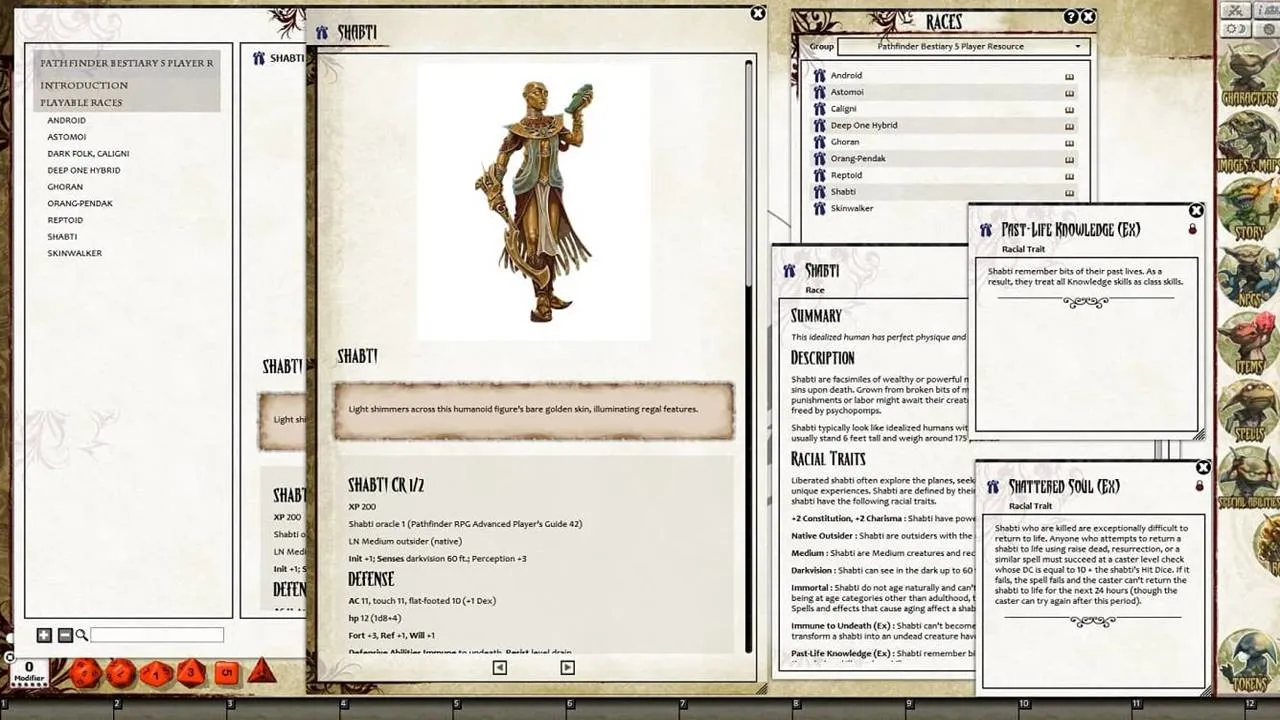1280x720 pixels.
Task: Click the Android row link icon
Action: pos(819,75)
